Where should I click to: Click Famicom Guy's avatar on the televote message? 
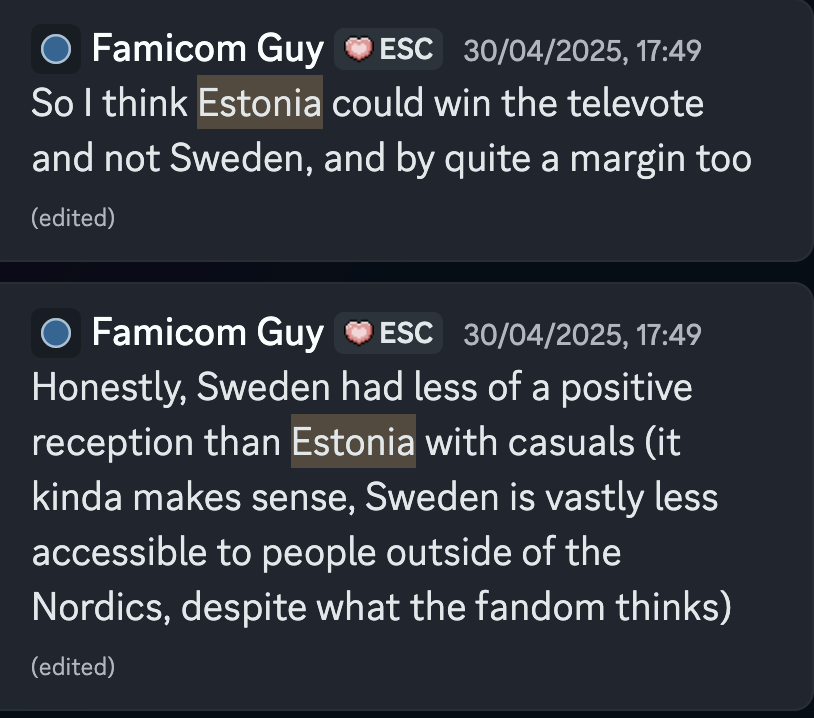[x=56, y=50]
